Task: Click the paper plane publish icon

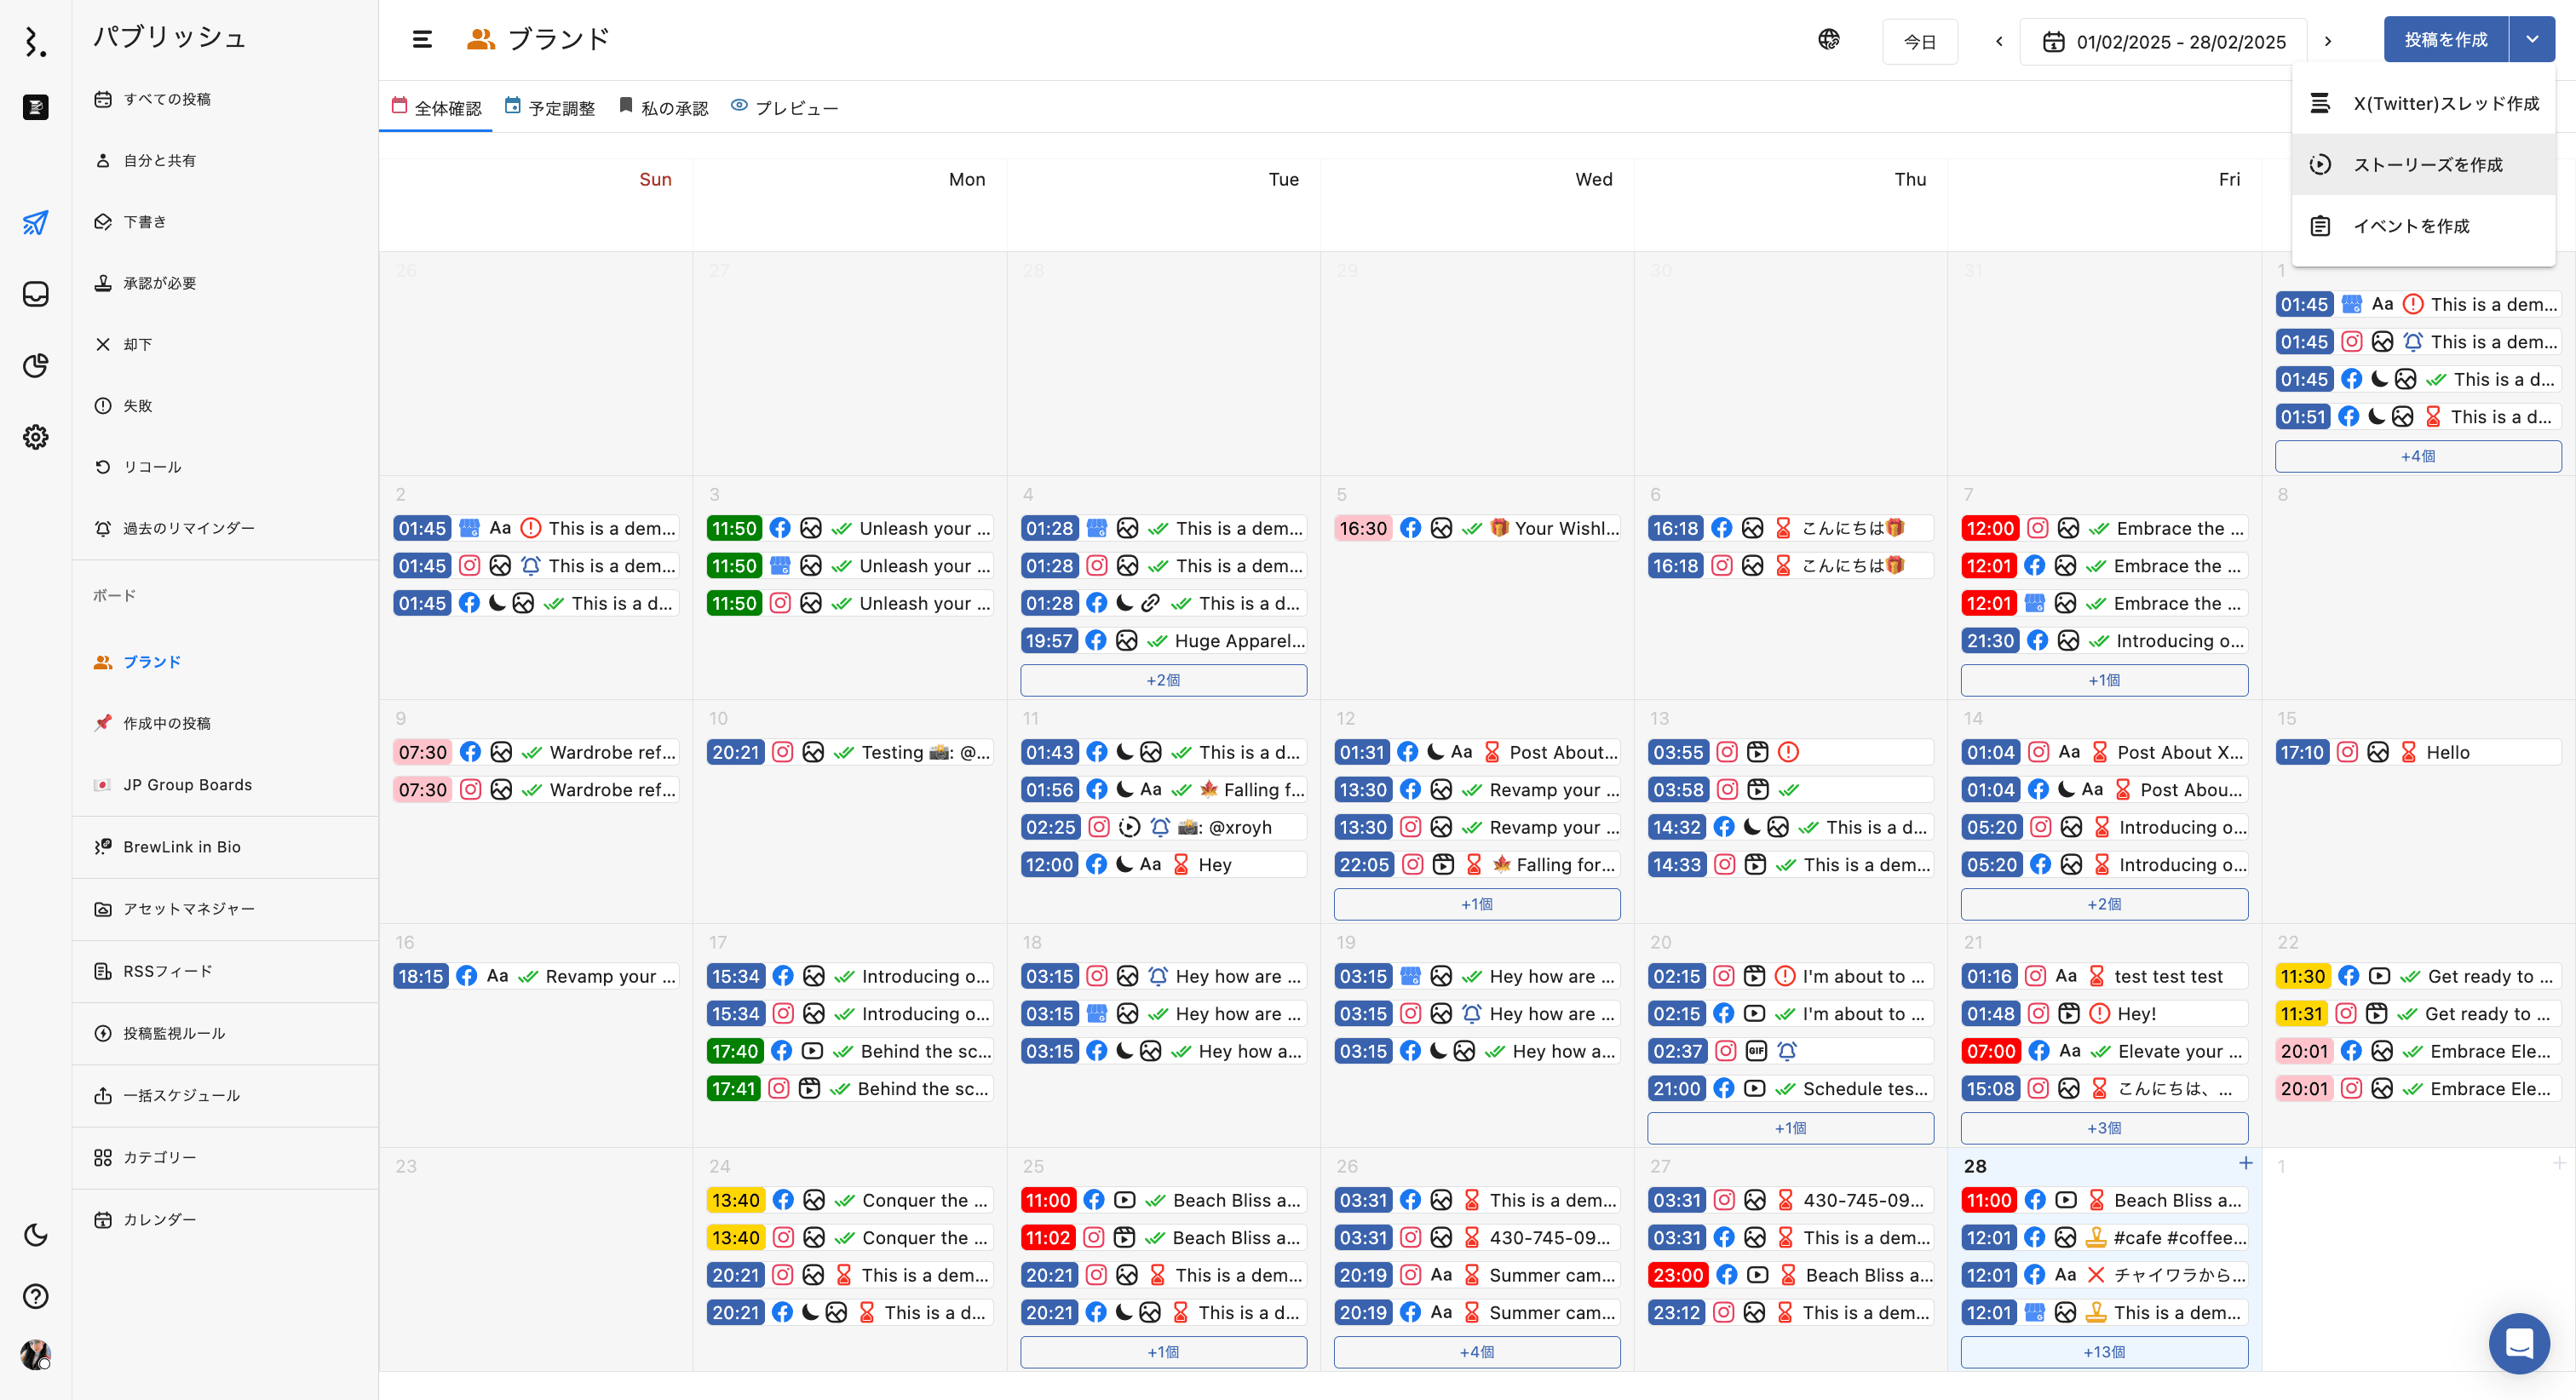Action: [x=36, y=222]
